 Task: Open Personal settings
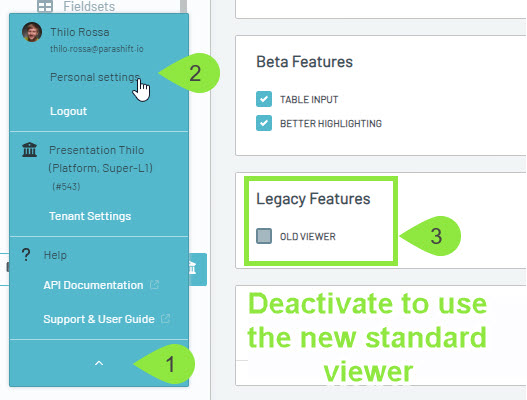point(95,77)
